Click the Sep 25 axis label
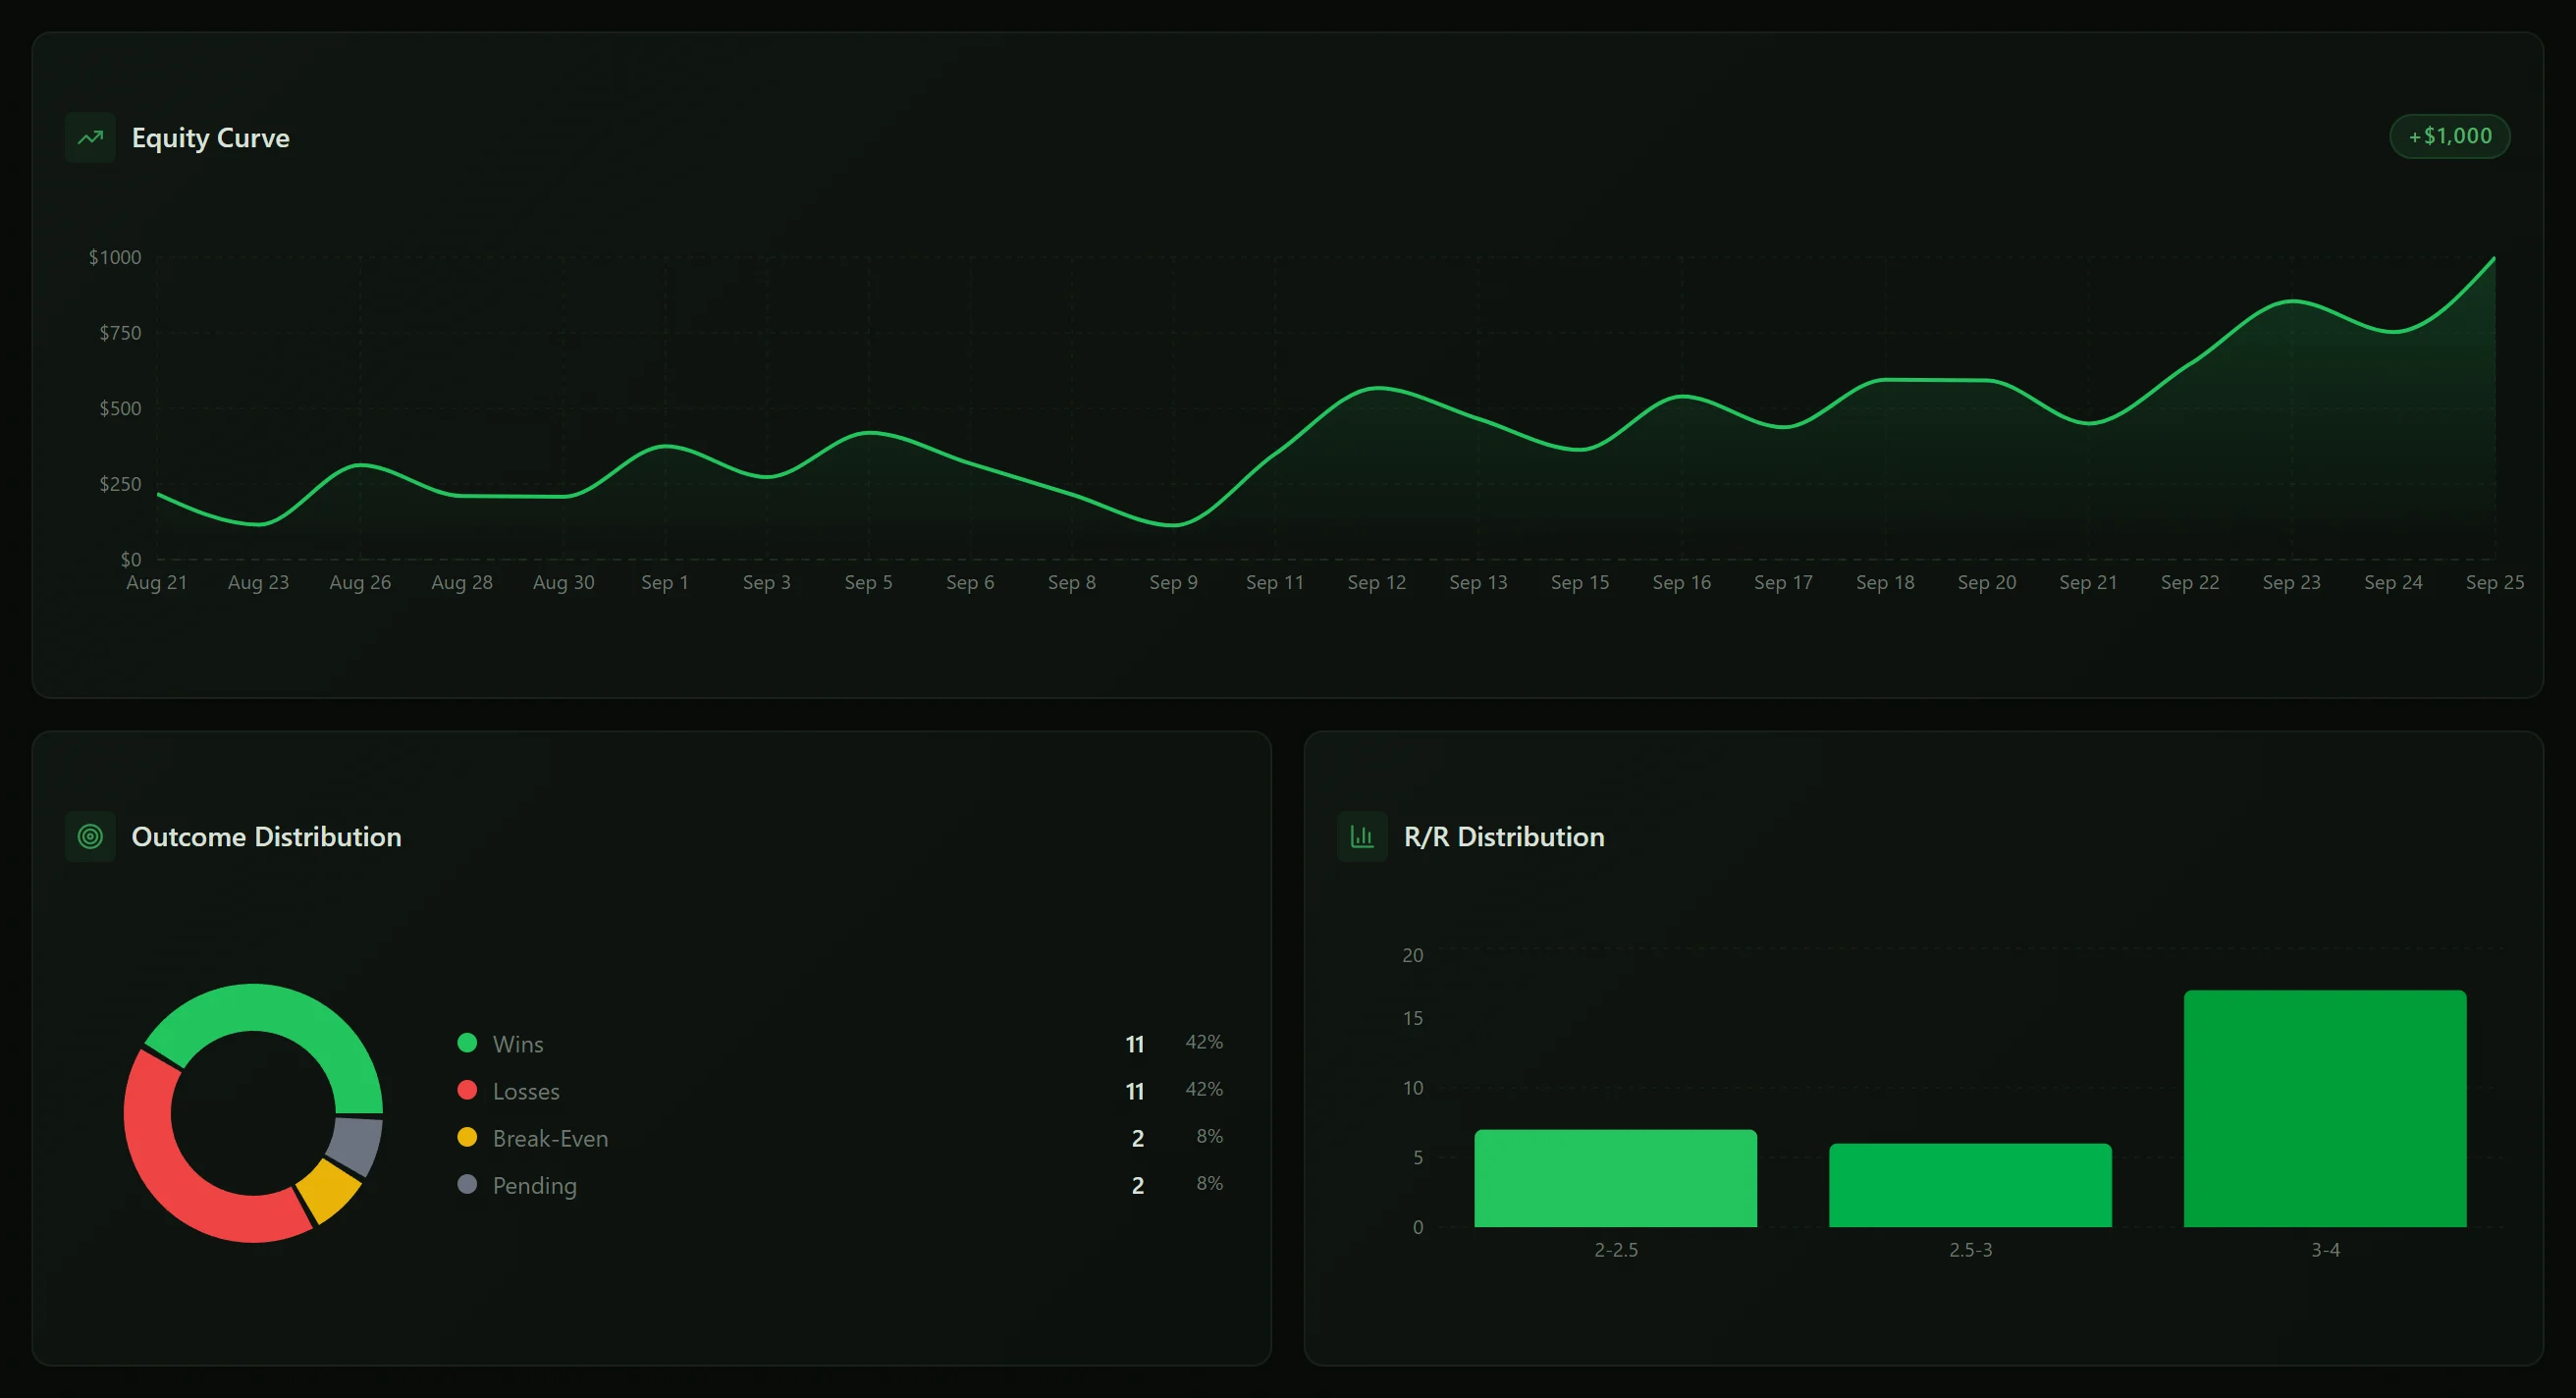 (x=2494, y=582)
